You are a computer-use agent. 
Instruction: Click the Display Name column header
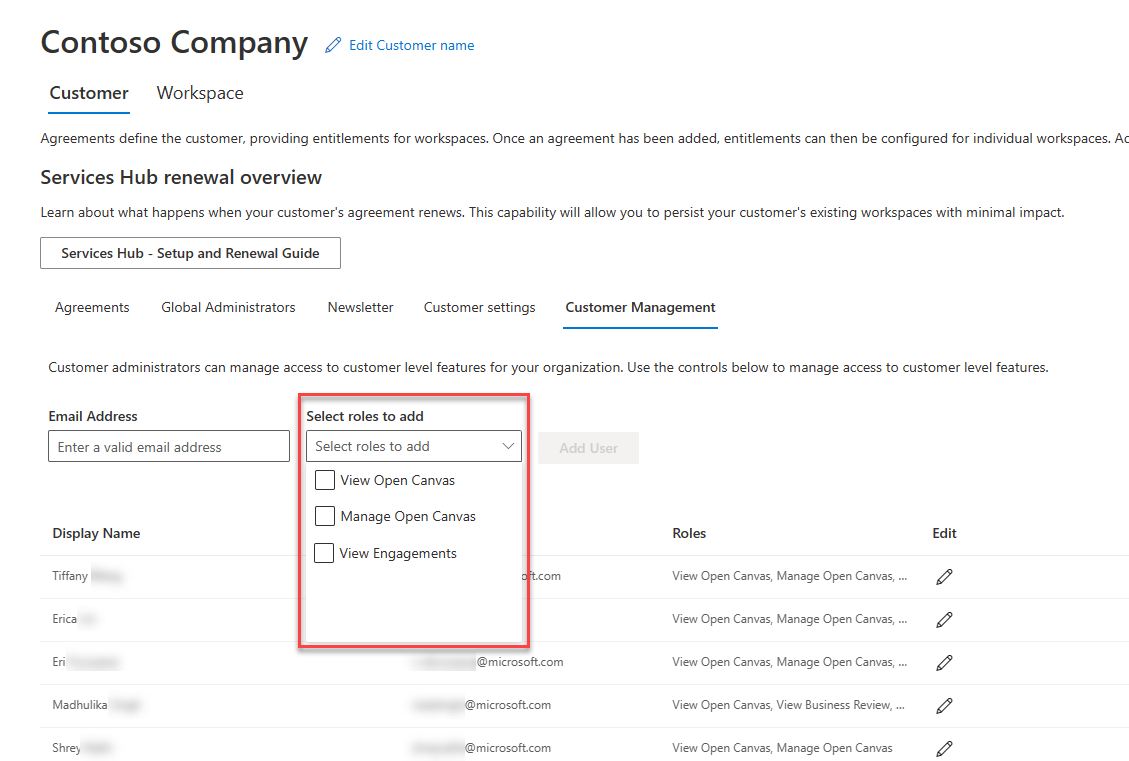click(96, 533)
